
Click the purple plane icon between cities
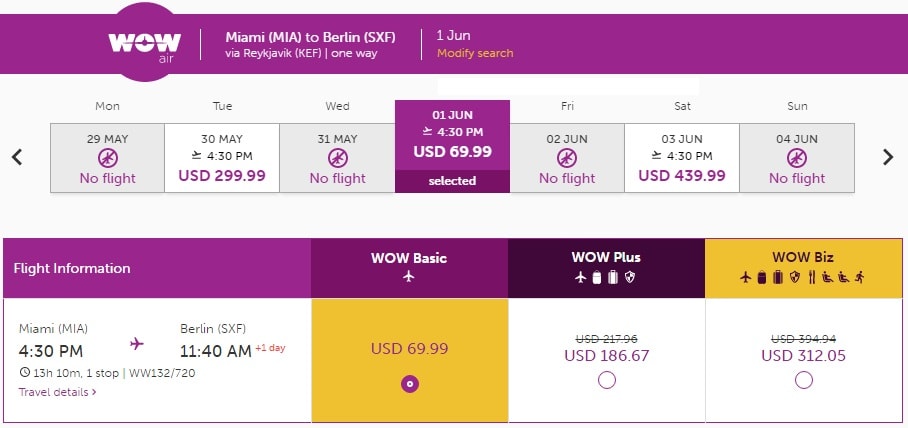(x=137, y=344)
